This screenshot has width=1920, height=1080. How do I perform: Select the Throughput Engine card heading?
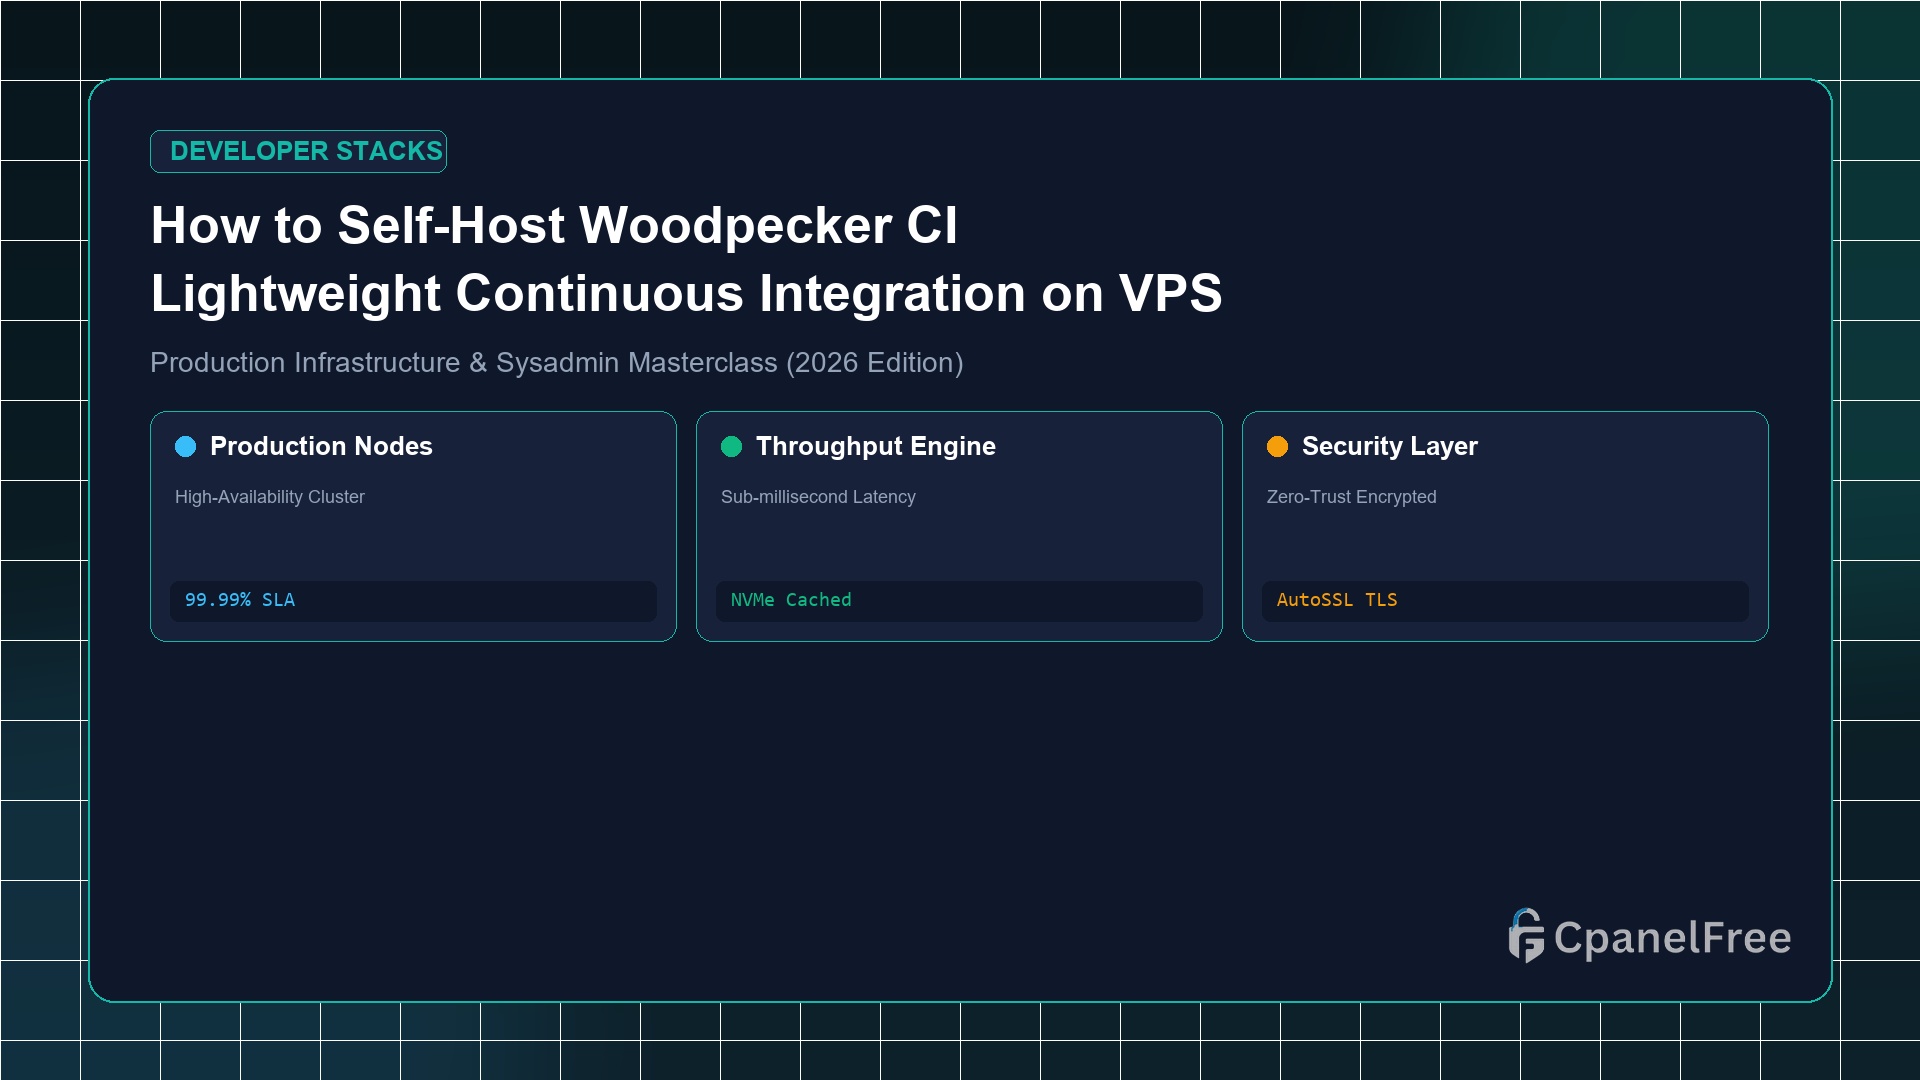[876, 446]
